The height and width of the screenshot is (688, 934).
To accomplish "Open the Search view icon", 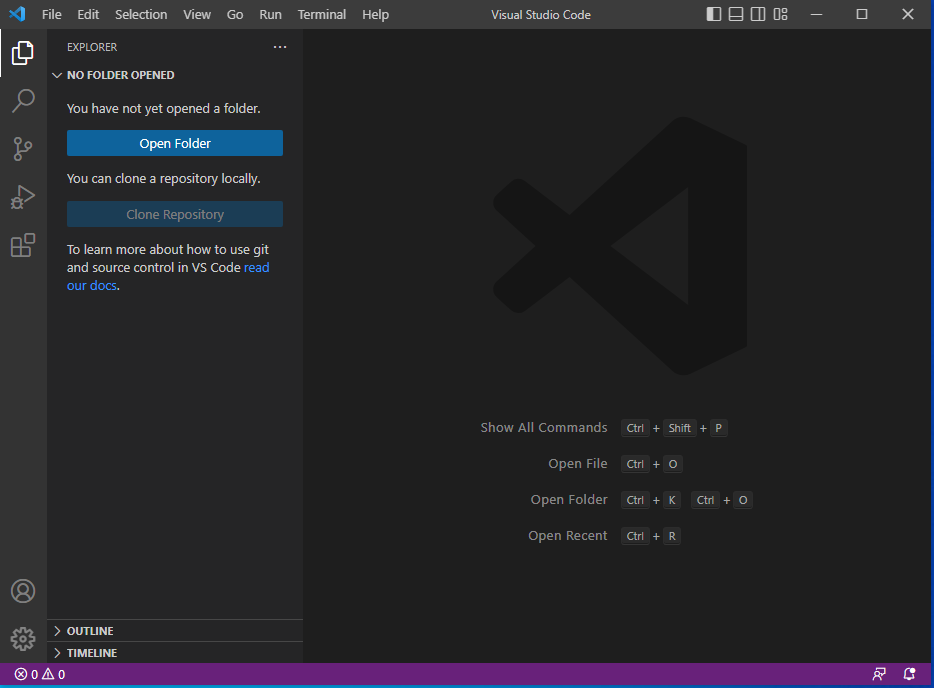I will (23, 101).
